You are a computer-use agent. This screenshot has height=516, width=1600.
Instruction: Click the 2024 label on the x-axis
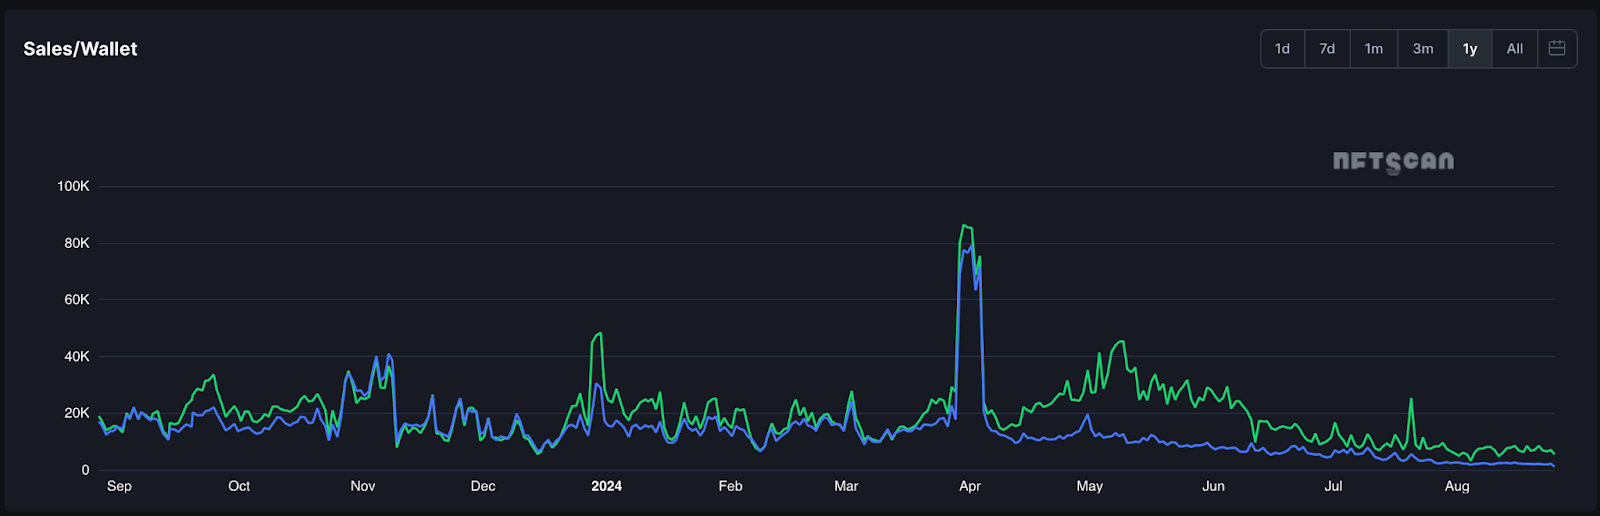pyautogui.click(x=606, y=486)
